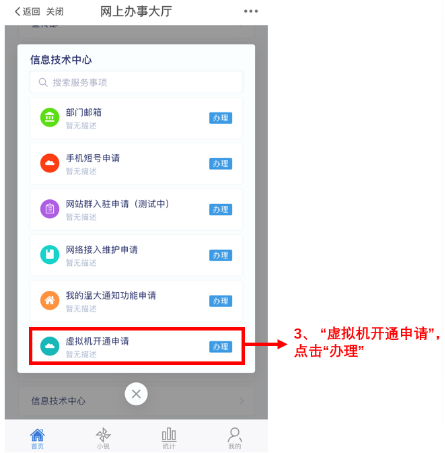Image resolution: width=445 pixels, height=453 pixels.
Task: Tap the red cloud icon for 手机短号申请
Action: coord(50,163)
